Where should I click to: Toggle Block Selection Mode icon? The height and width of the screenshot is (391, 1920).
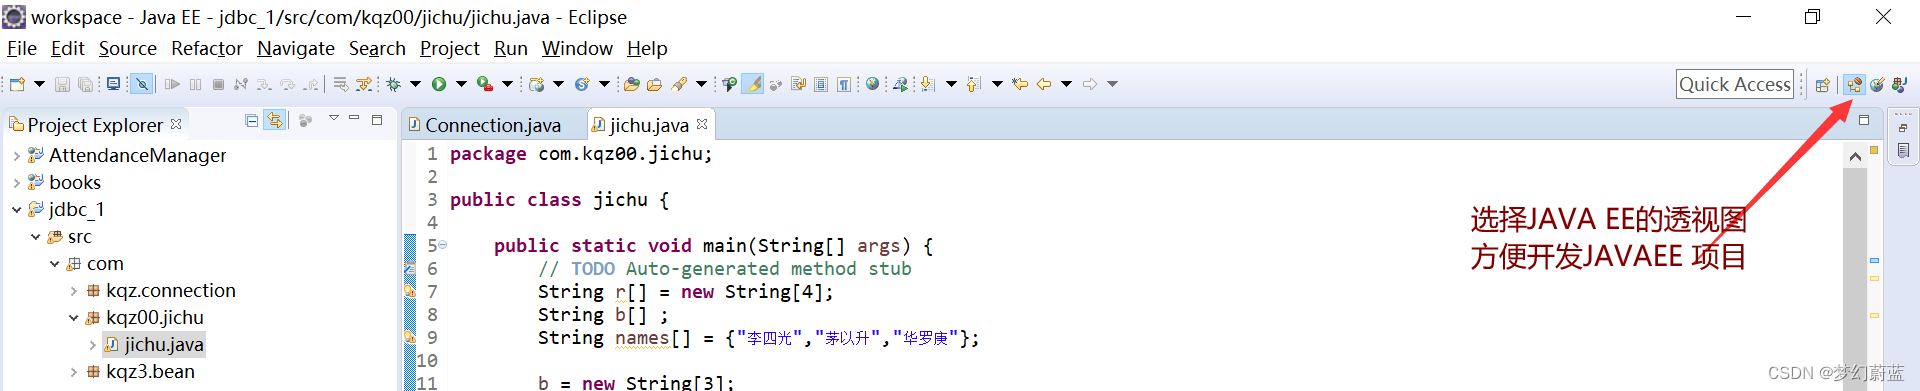coord(821,84)
